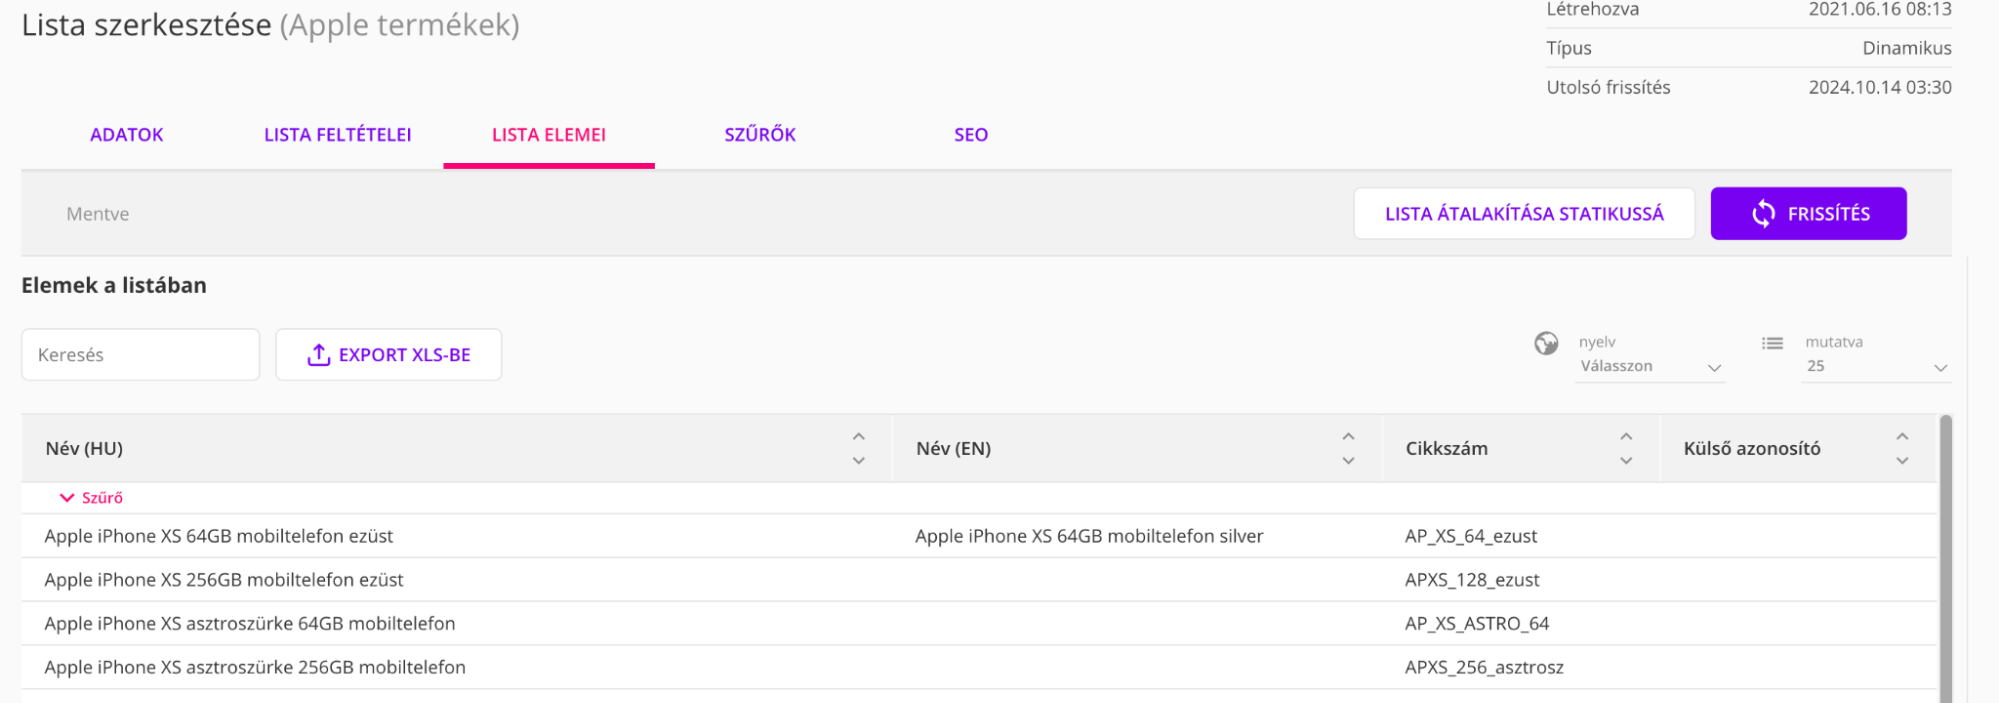
Task: Open the Lista feltételei tab
Action: tap(337, 135)
